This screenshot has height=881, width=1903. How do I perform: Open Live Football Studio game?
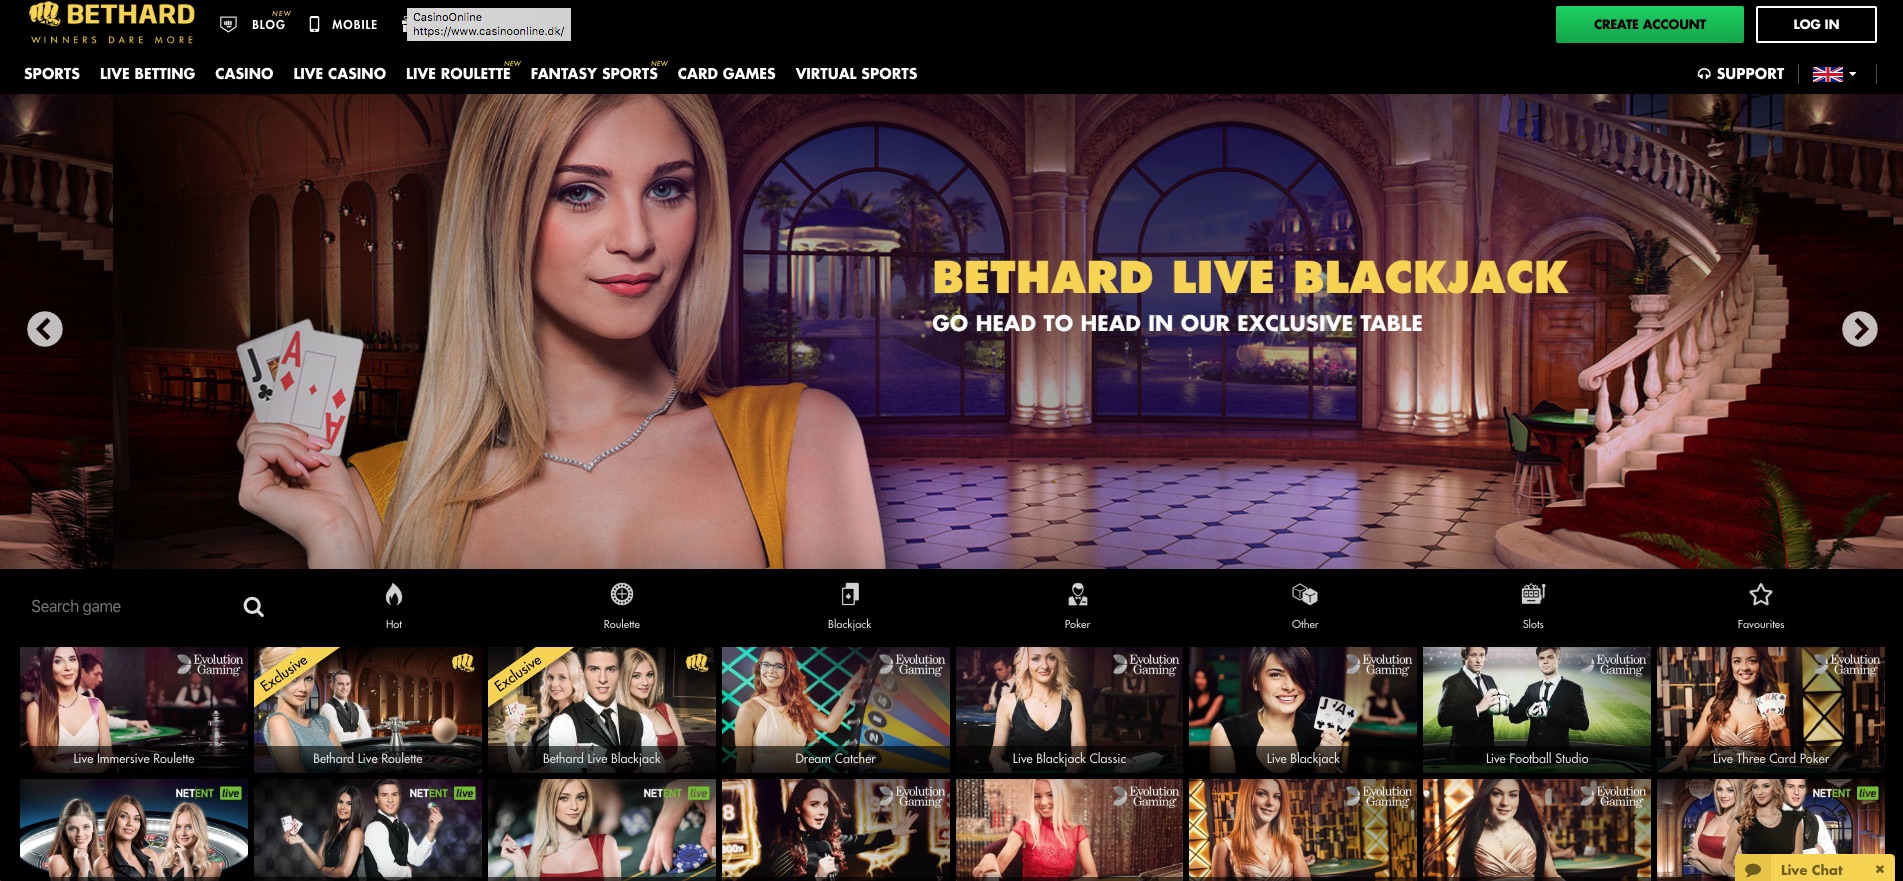tap(1537, 710)
